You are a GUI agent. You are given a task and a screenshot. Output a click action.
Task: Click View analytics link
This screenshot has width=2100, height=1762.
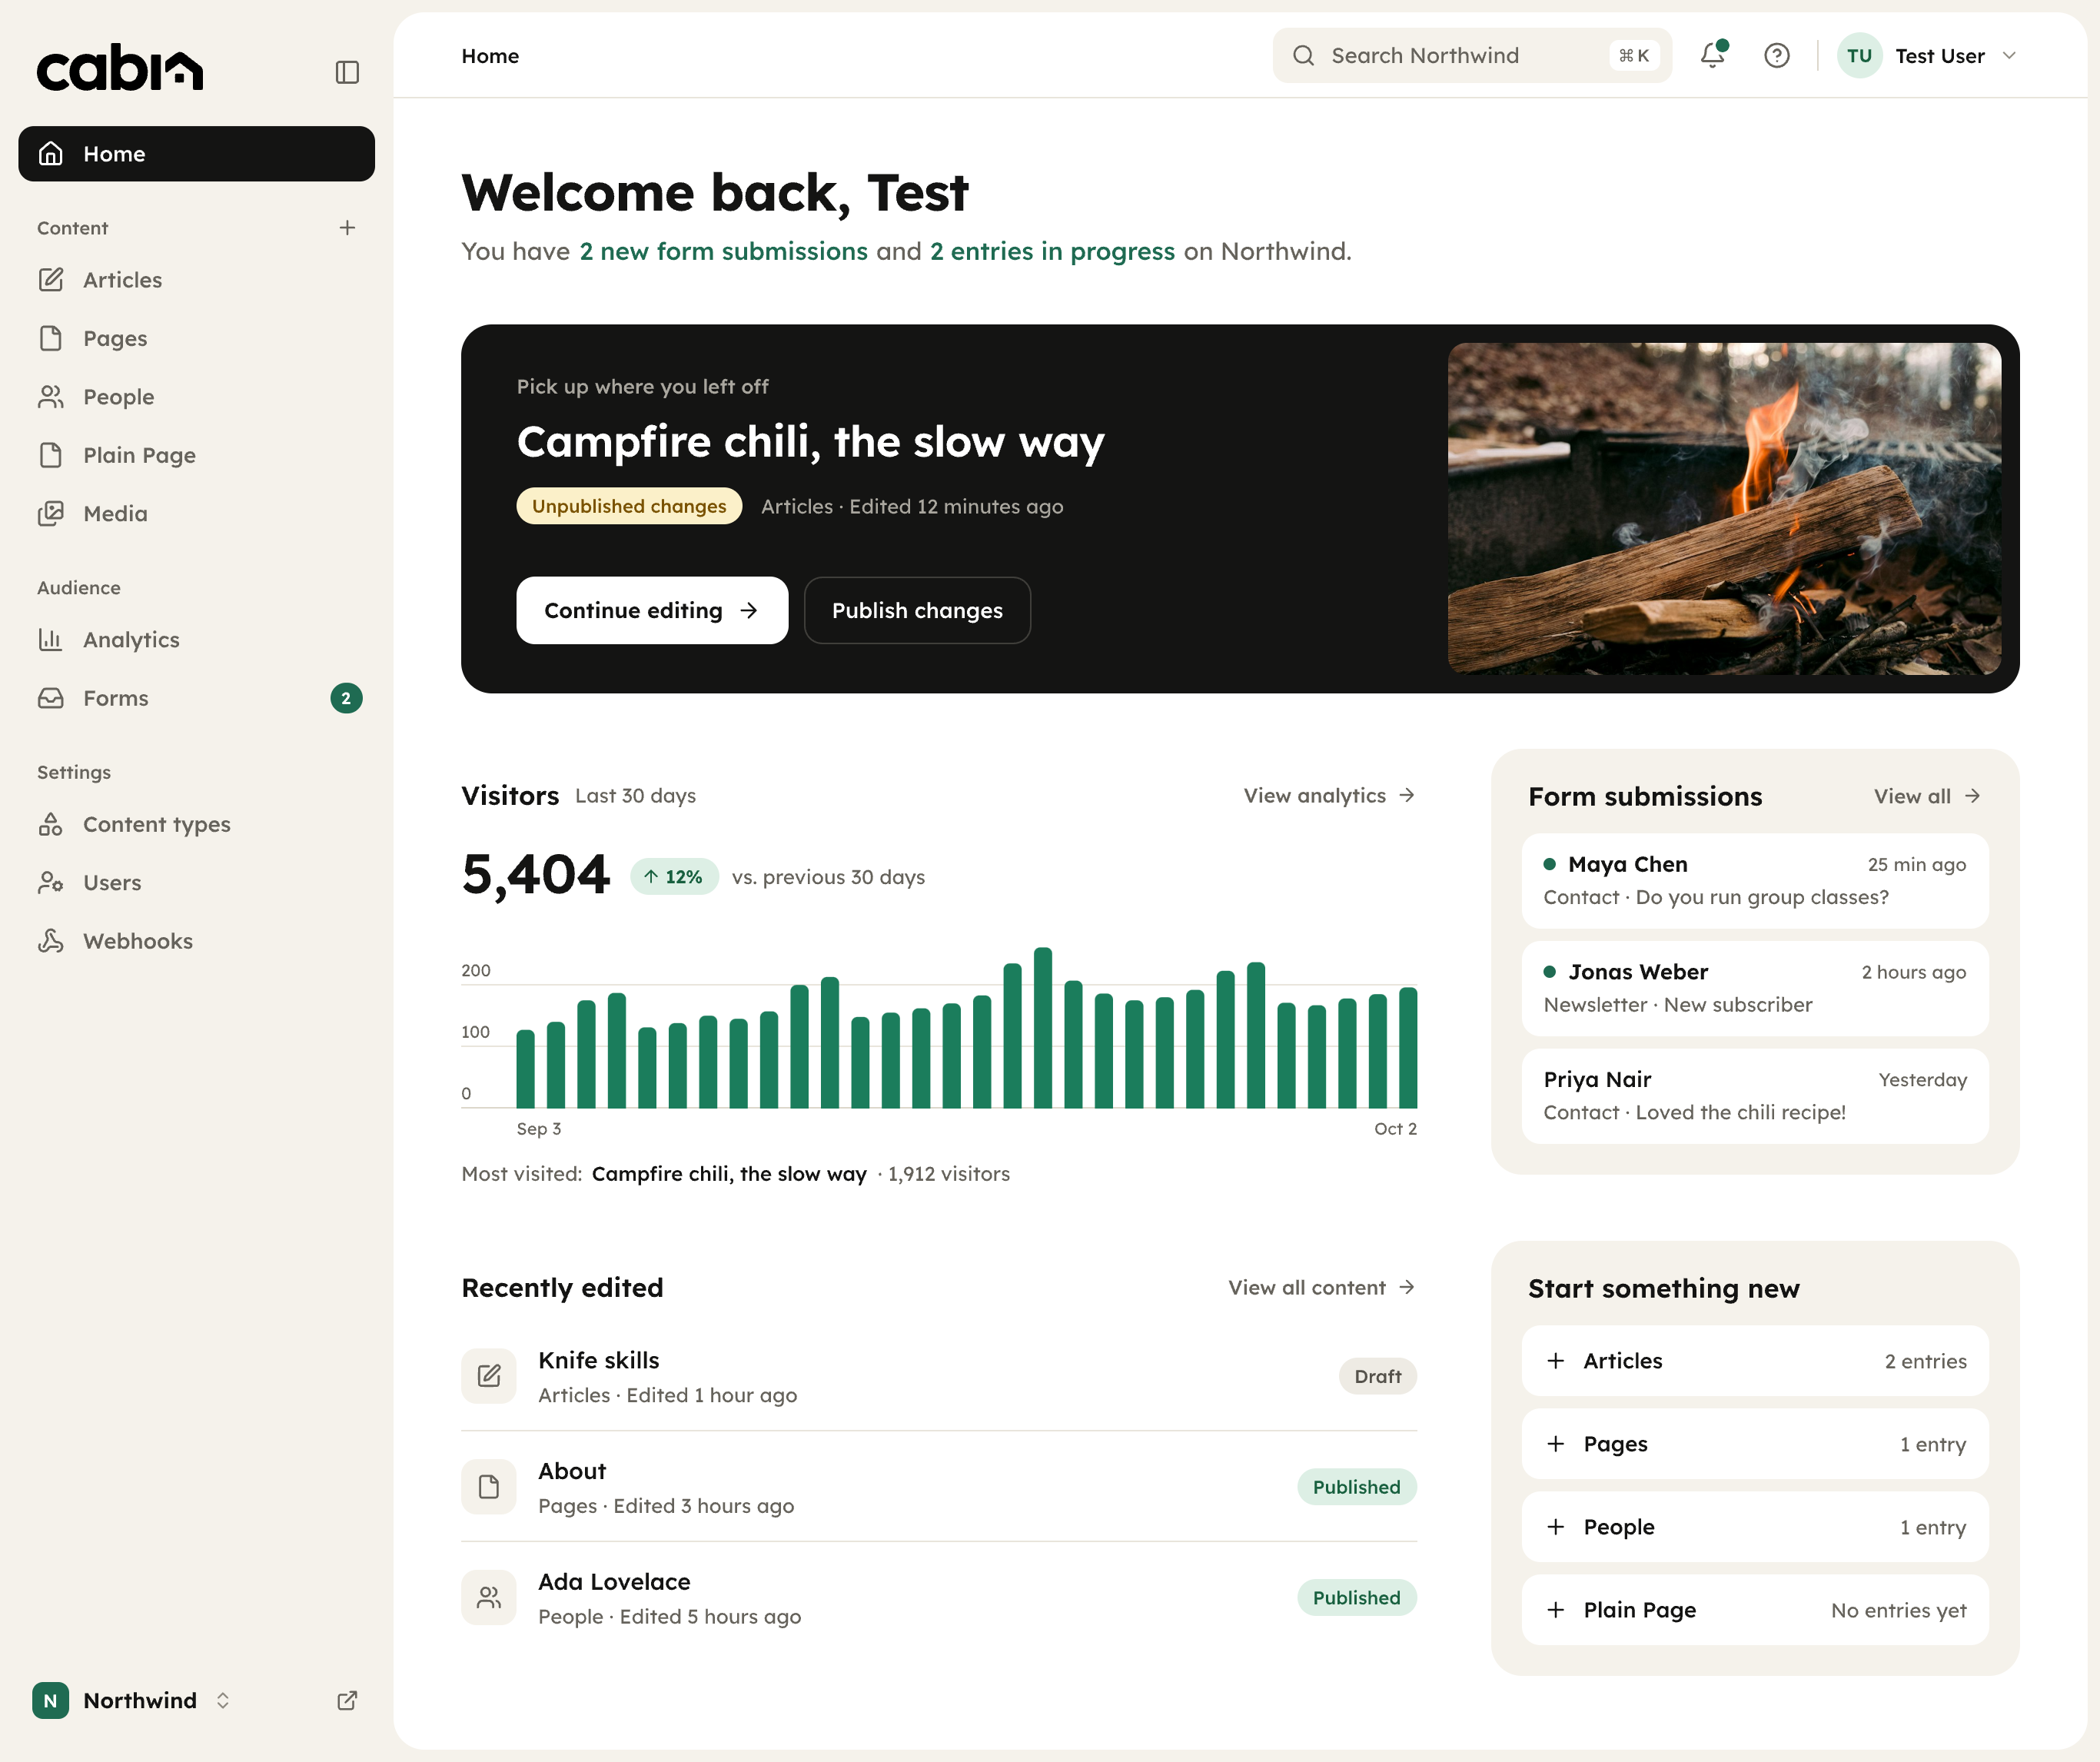point(1329,795)
